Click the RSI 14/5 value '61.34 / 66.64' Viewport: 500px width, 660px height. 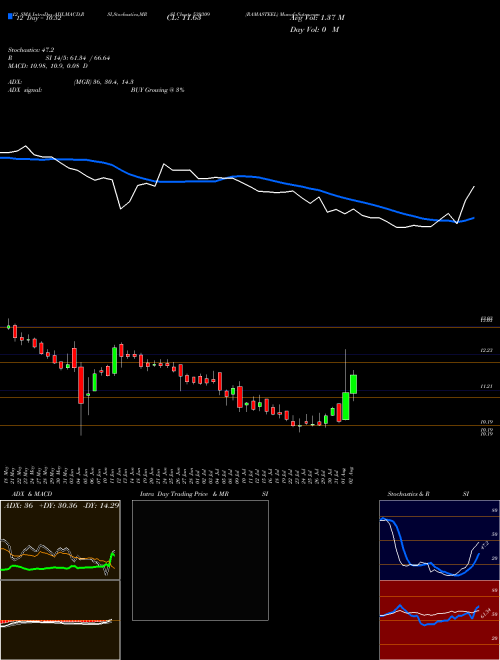point(91,58)
